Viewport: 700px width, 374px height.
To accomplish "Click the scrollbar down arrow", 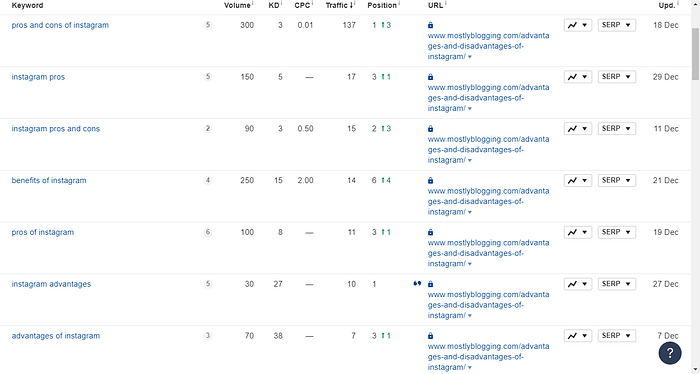I will (x=696, y=370).
